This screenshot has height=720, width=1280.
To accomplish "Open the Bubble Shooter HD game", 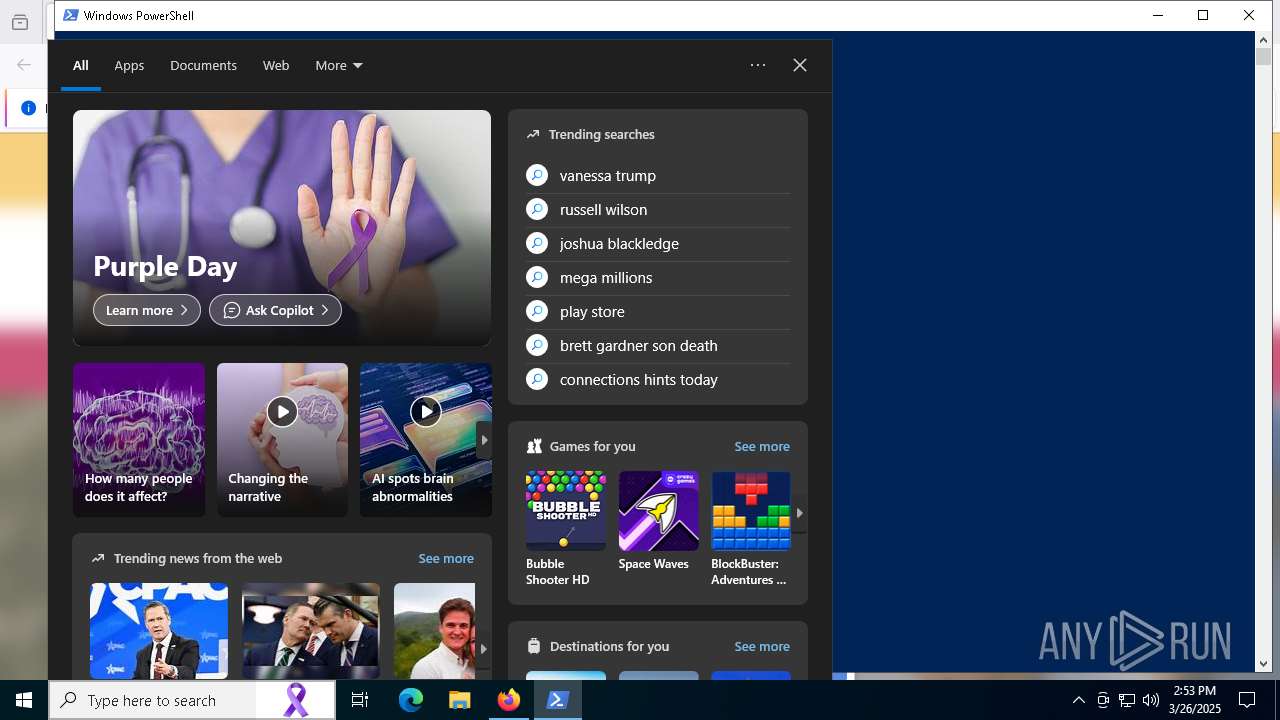I will pyautogui.click(x=566, y=529).
